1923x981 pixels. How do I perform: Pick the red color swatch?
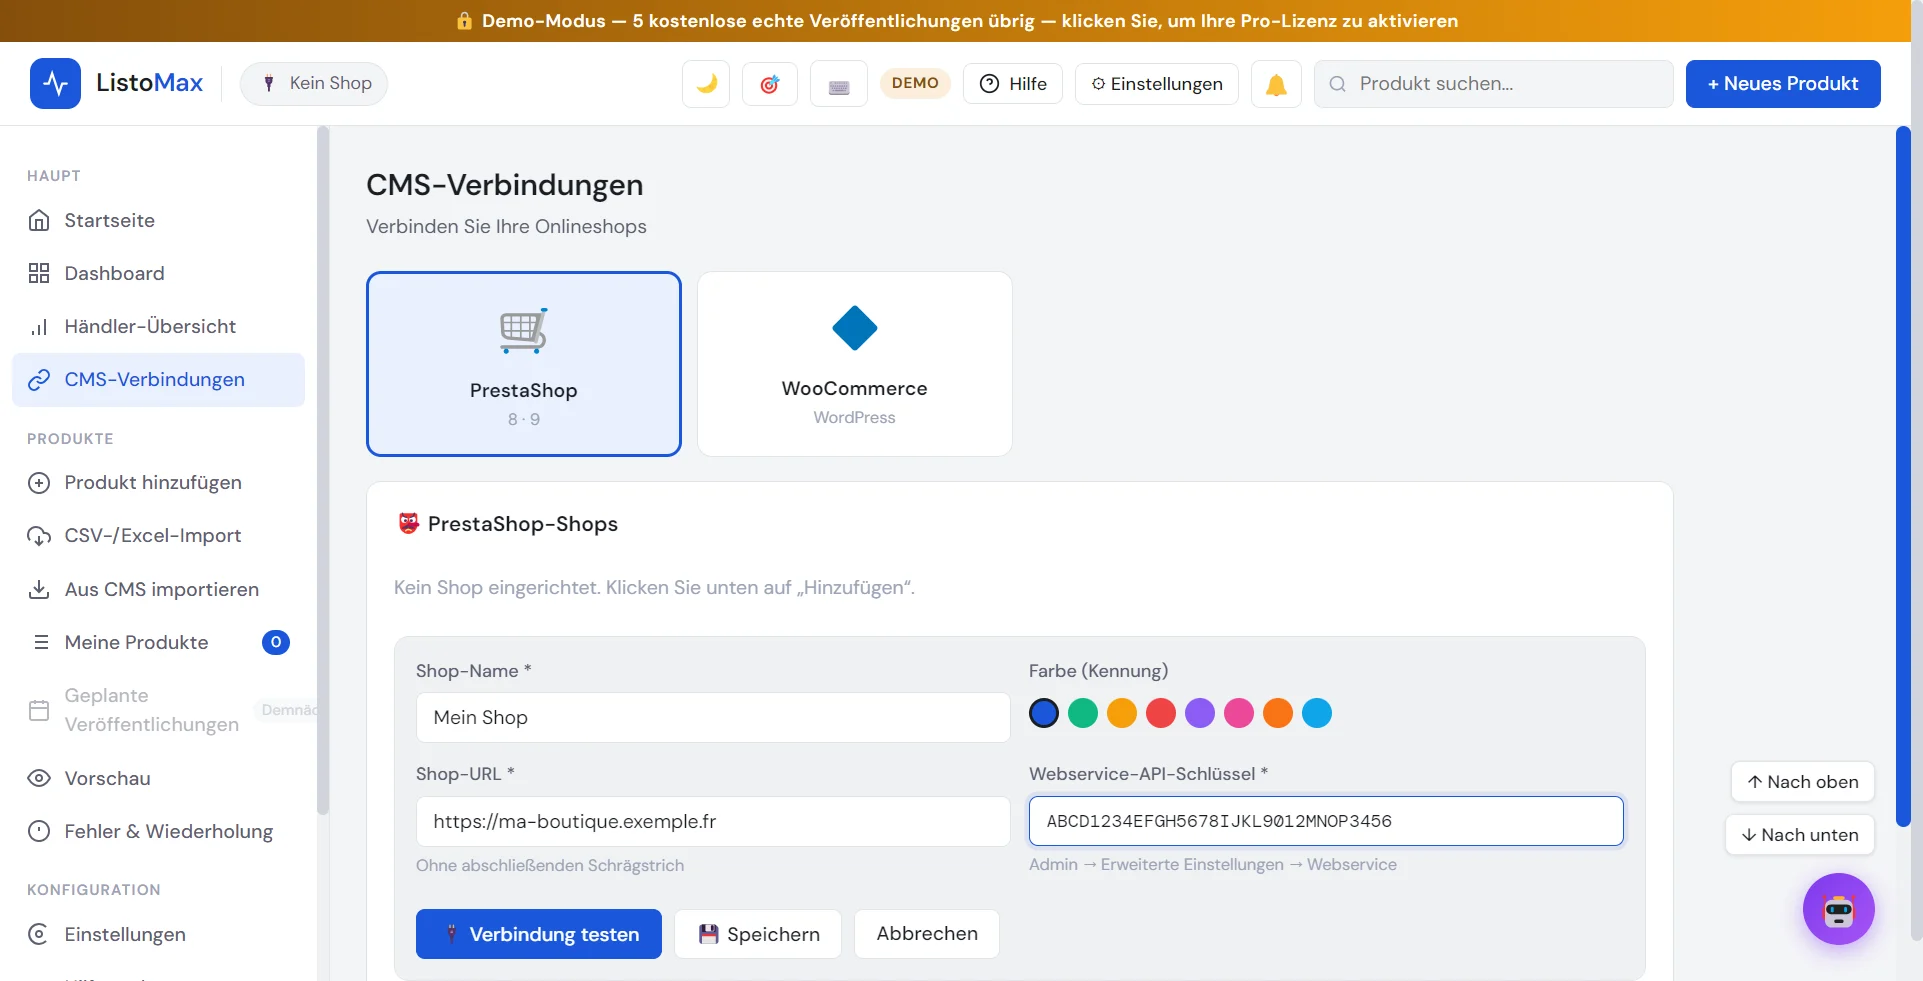click(1161, 713)
